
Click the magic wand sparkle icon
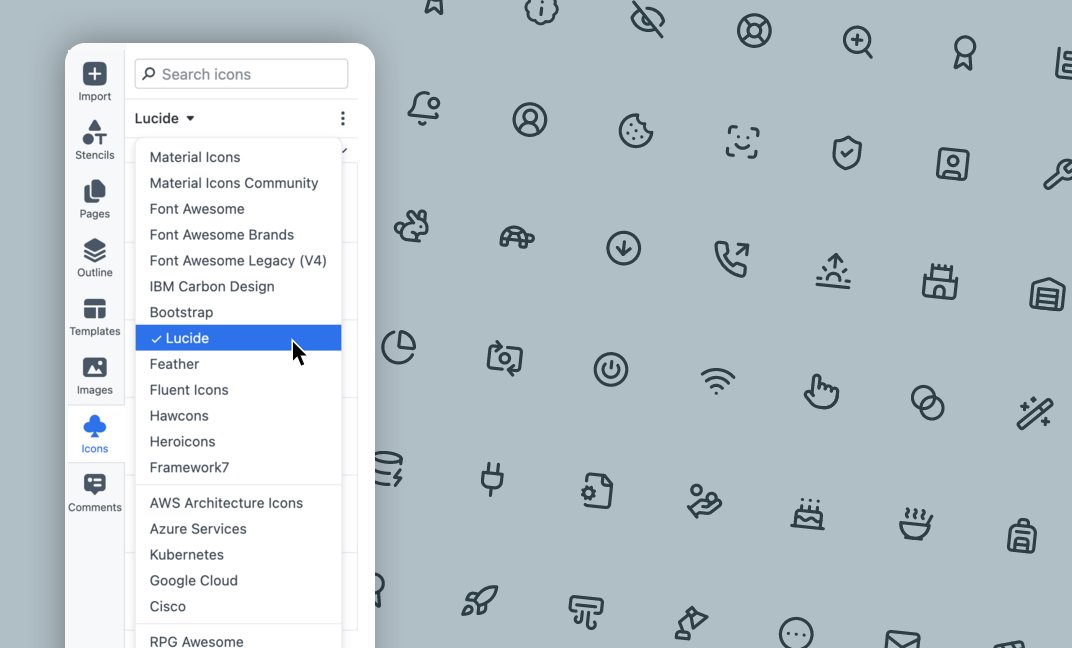(1034, 413)
